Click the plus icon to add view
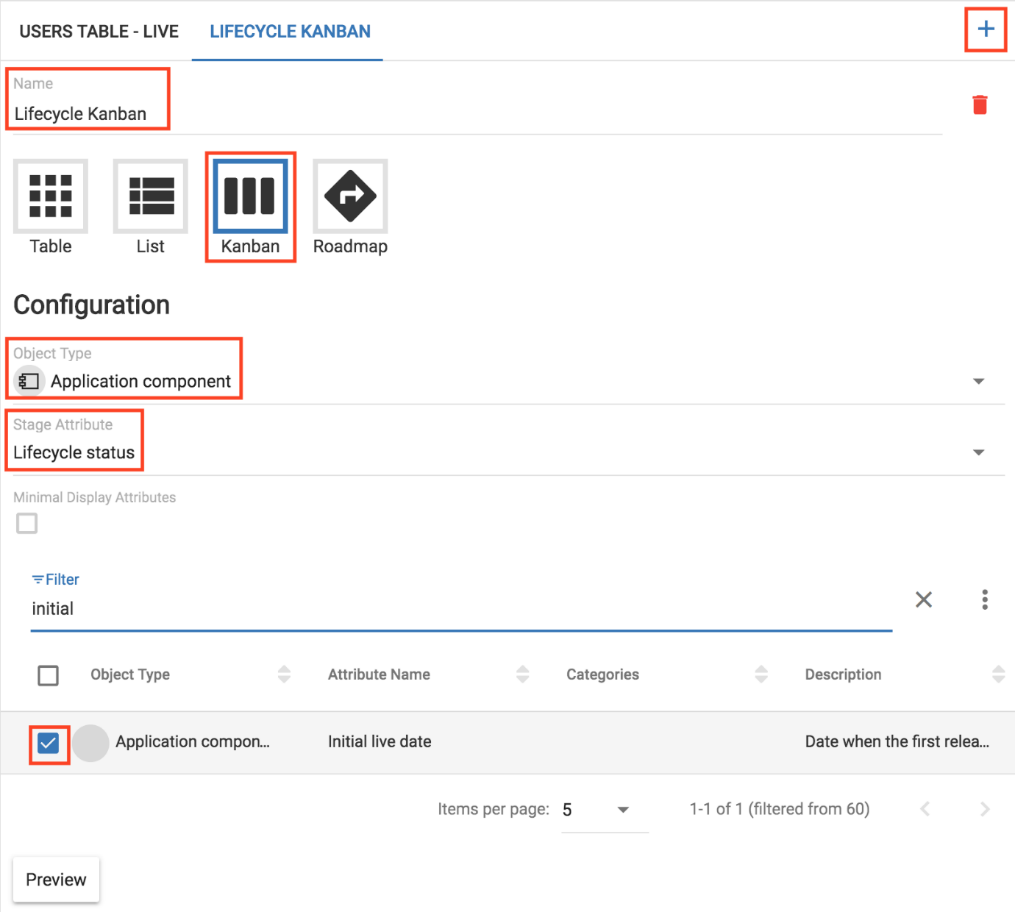The height and width of the screenshot is (912, 1015). [986, 29]
